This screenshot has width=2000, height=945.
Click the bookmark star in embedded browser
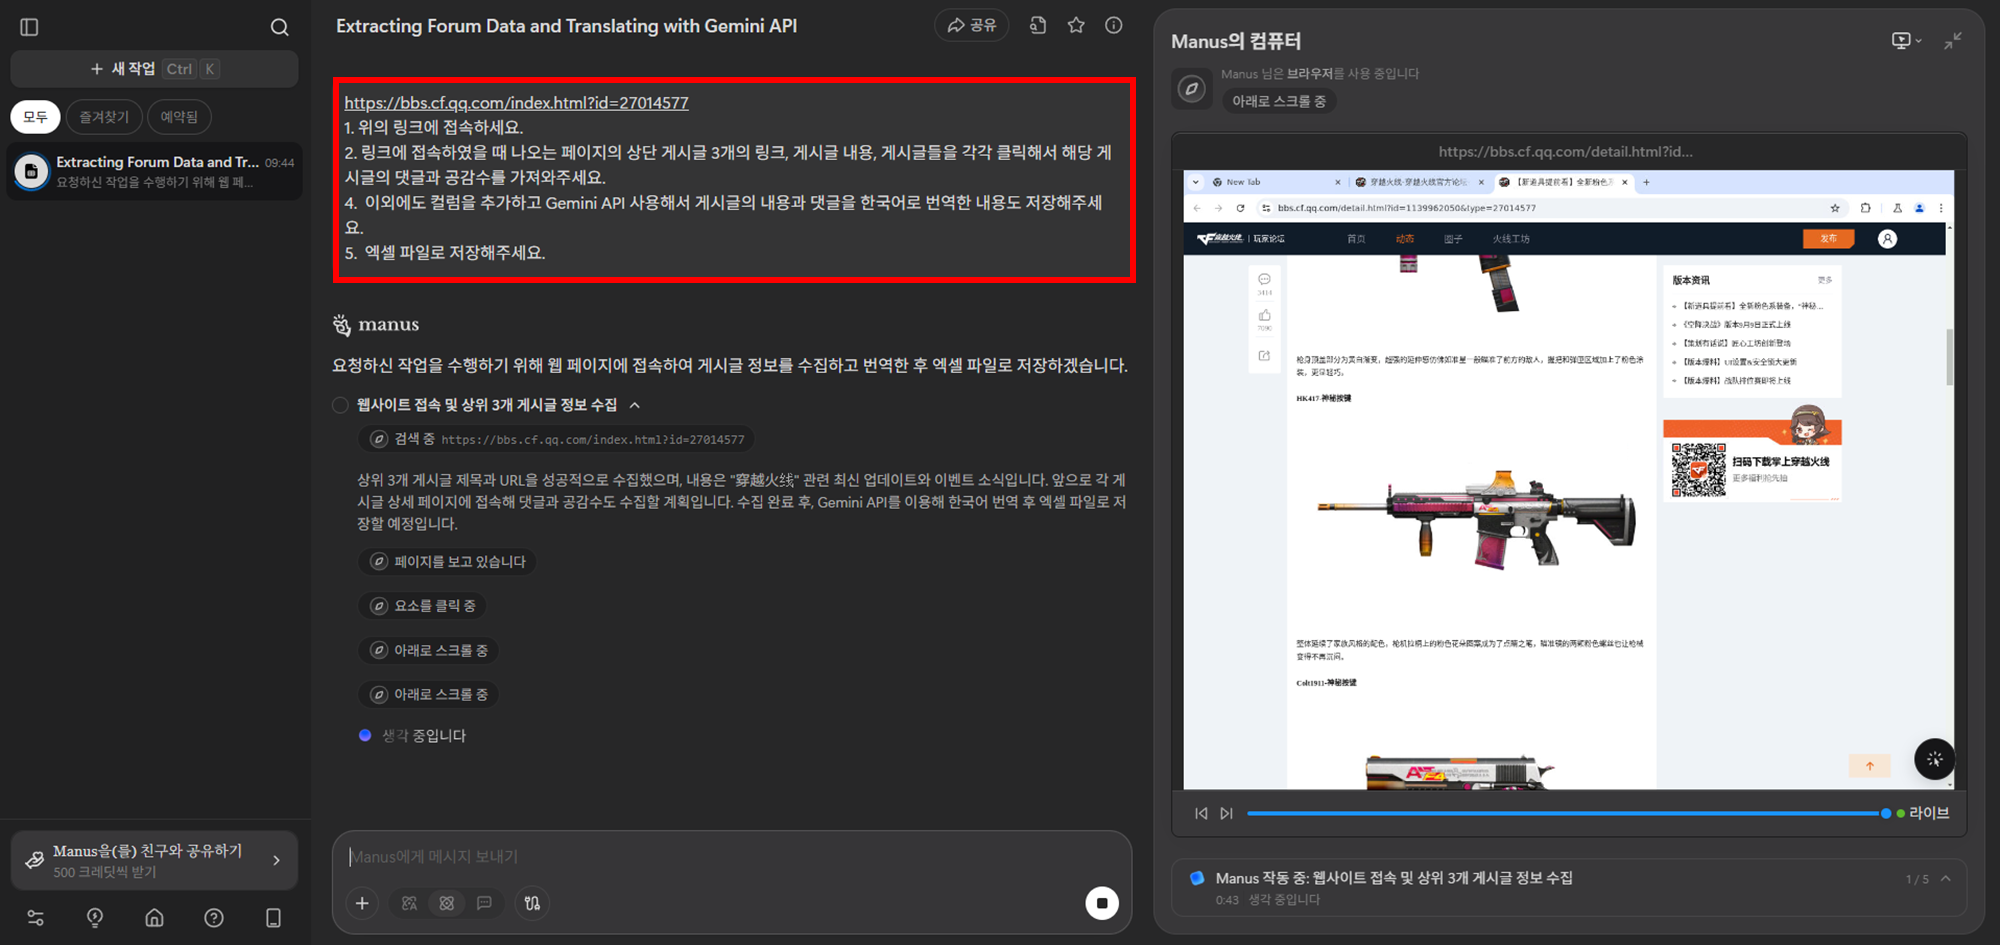pyautogui.click(x=1835, y=208)
